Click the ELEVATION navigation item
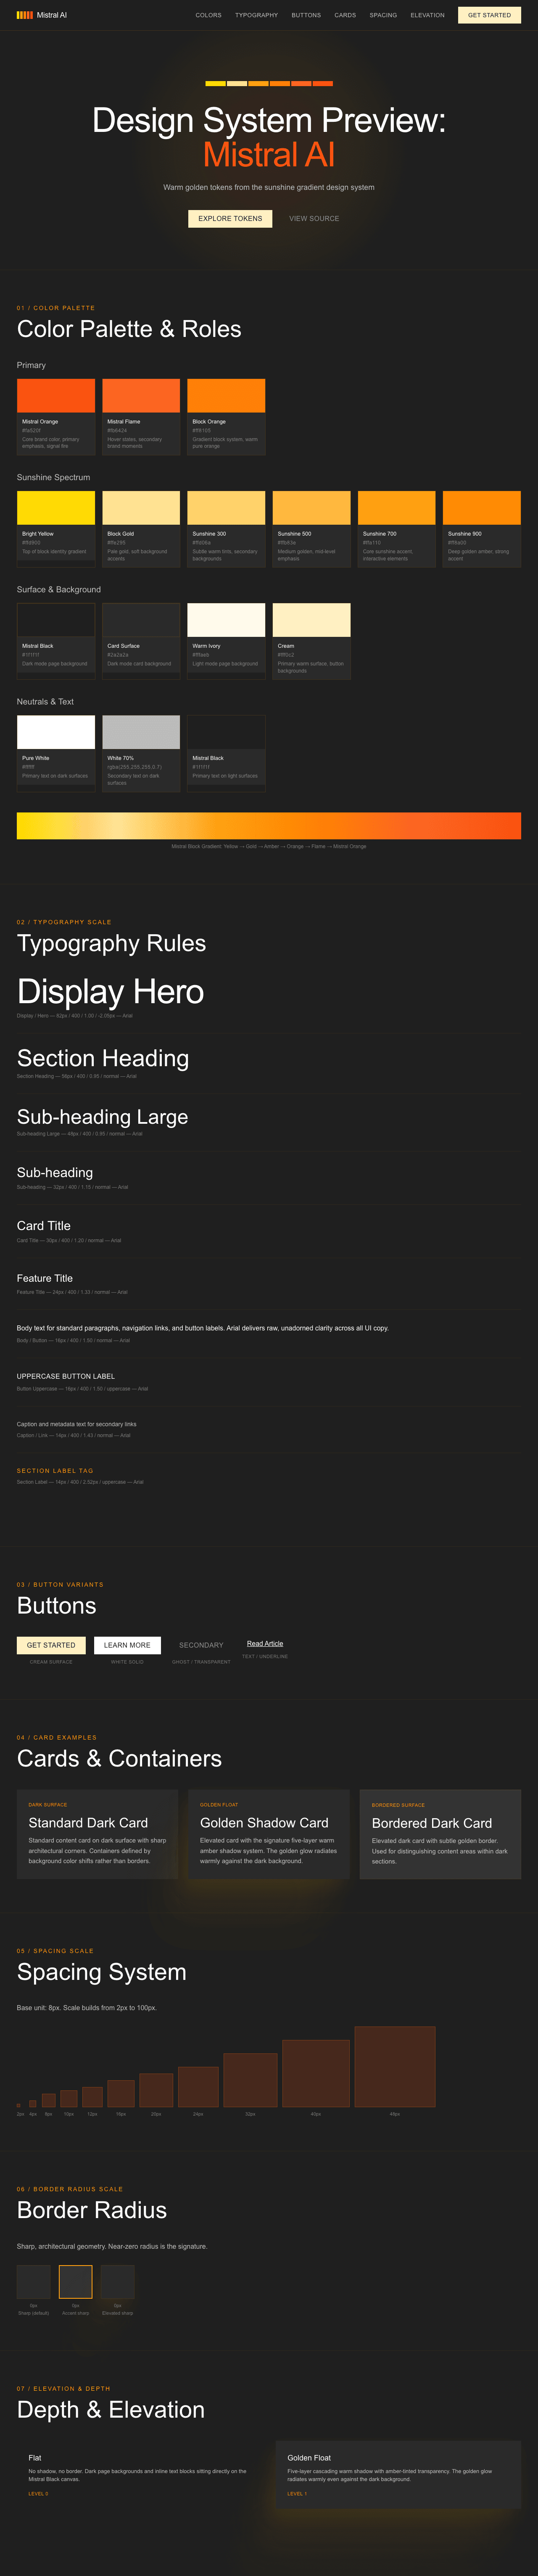The height and width of the screenshot is (2576, 538). (x=427, y=15)
